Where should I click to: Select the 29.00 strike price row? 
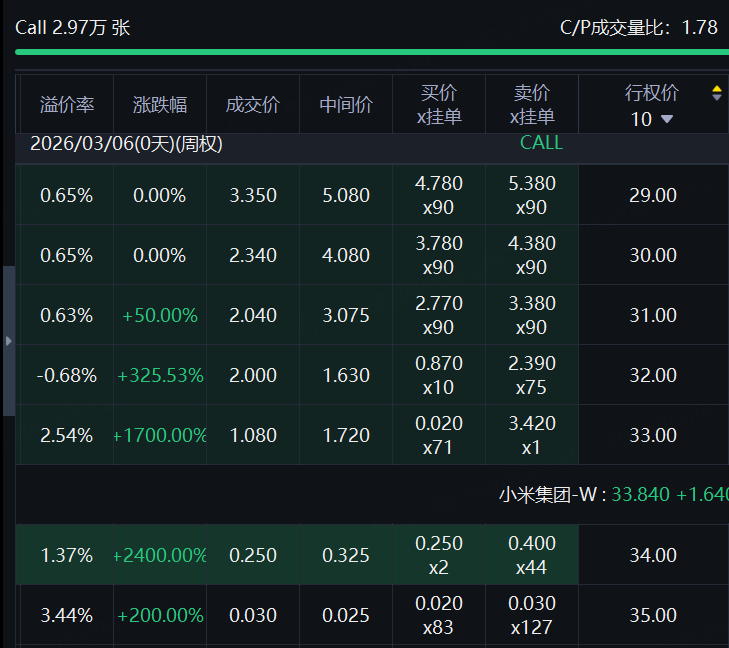[653, 195]
